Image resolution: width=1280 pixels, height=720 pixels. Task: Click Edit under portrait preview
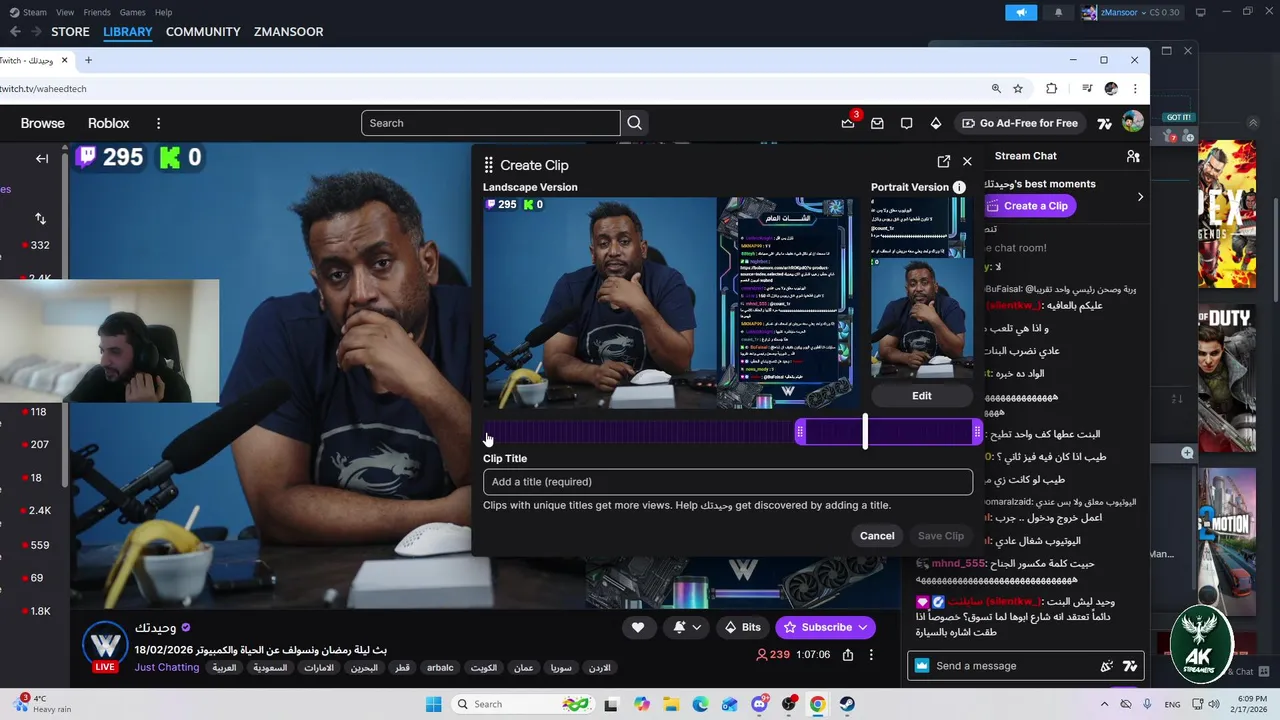click(921, 396)
